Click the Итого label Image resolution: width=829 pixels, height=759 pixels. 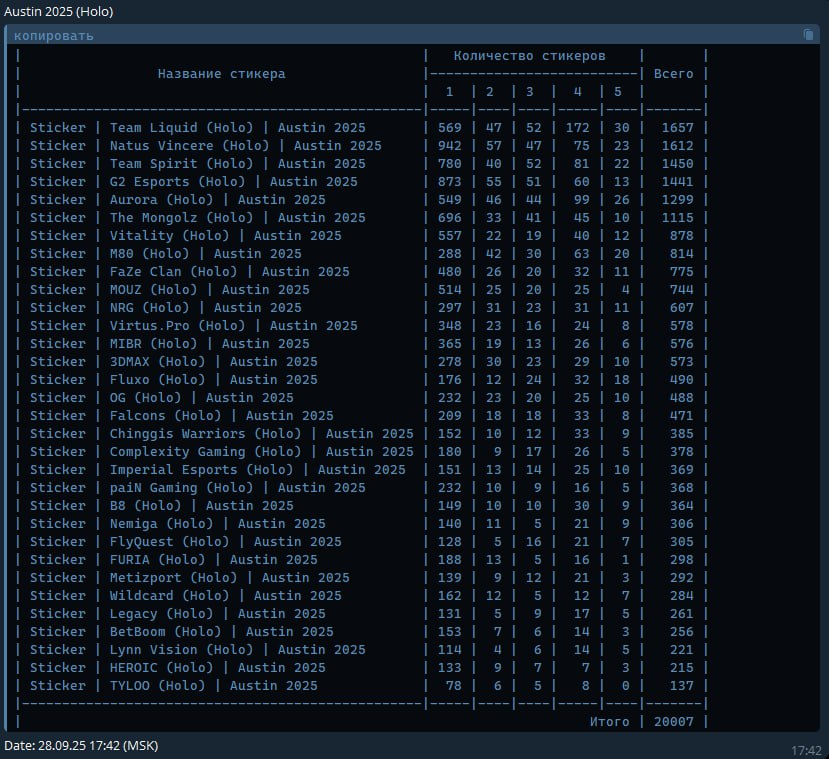click(610, 721)
